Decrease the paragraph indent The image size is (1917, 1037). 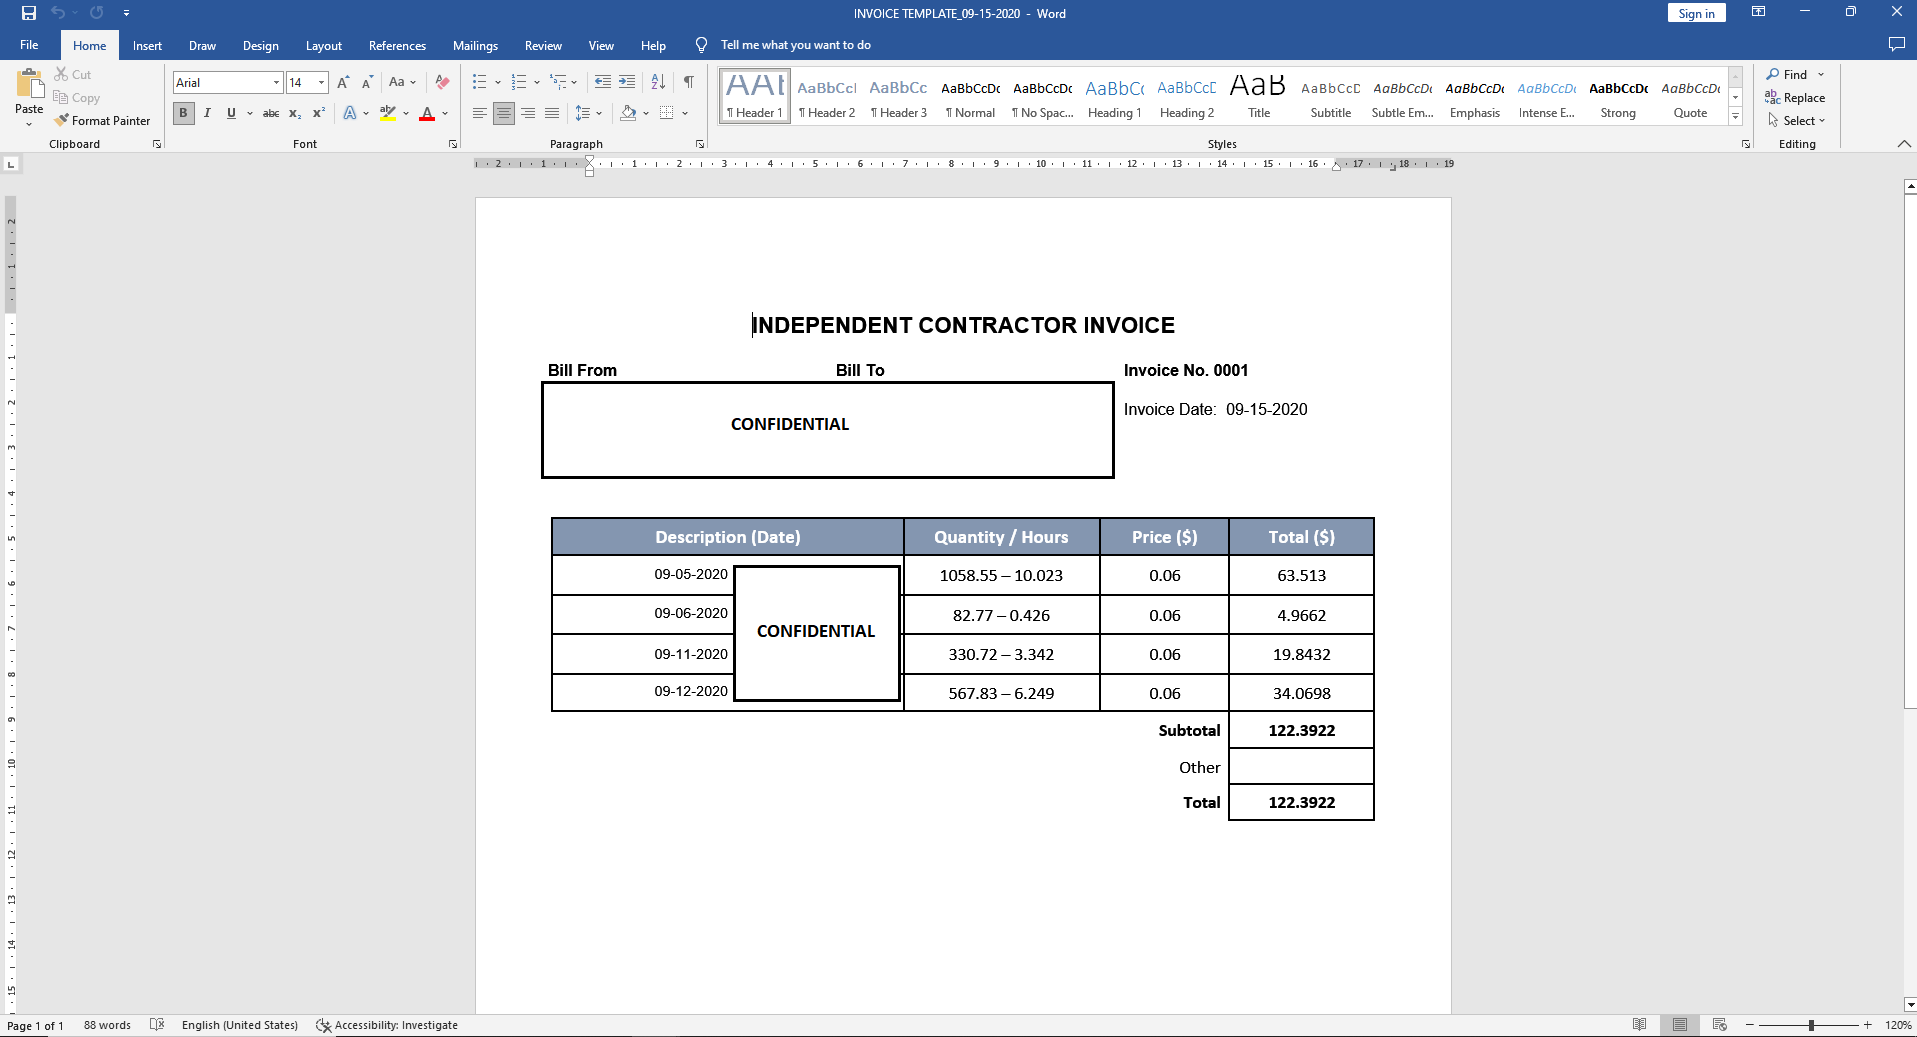click(x=602, y=83)
